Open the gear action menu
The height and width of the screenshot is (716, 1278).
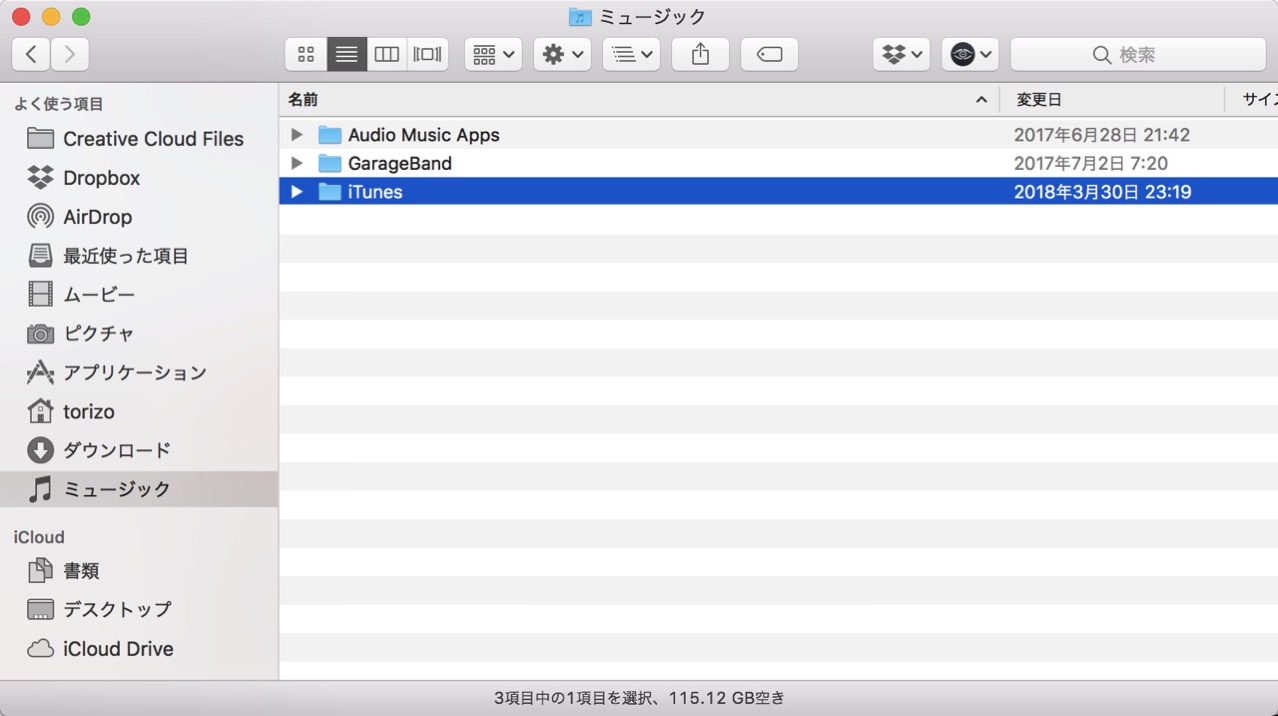(x=562, y=54)
